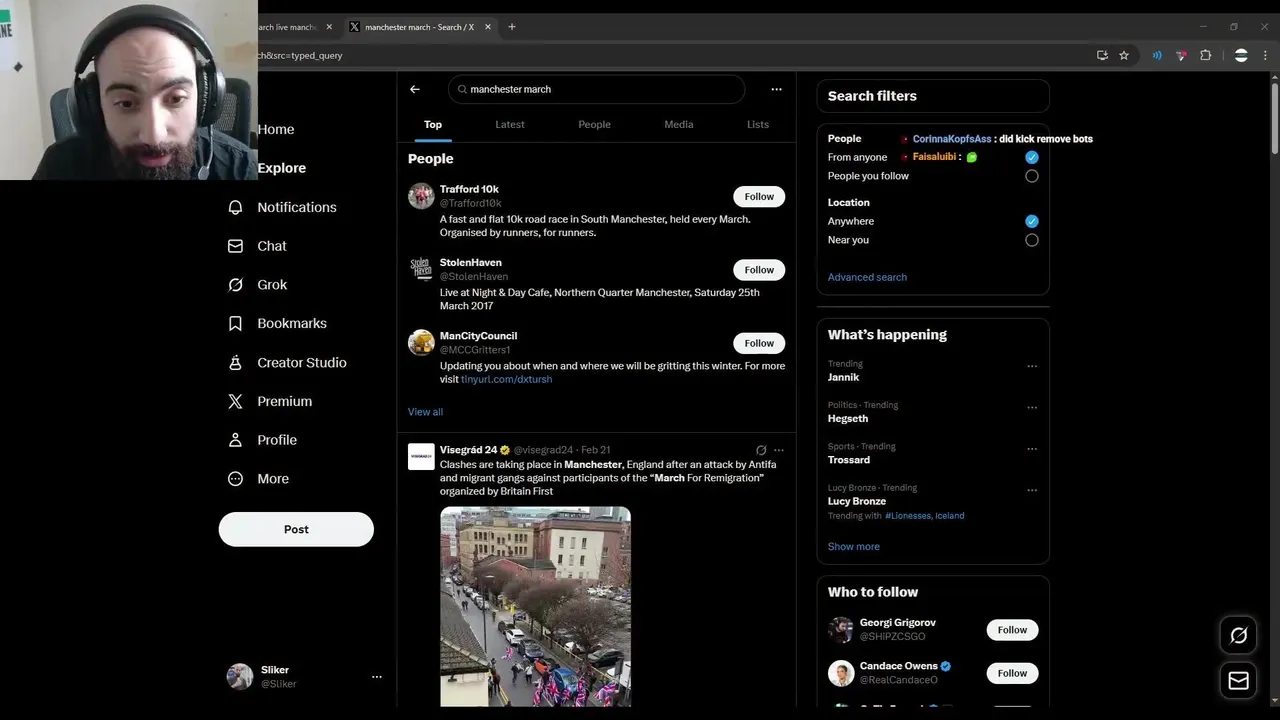Click the manchester march search field
The image size is (1280, 720).
pos(596,89)
